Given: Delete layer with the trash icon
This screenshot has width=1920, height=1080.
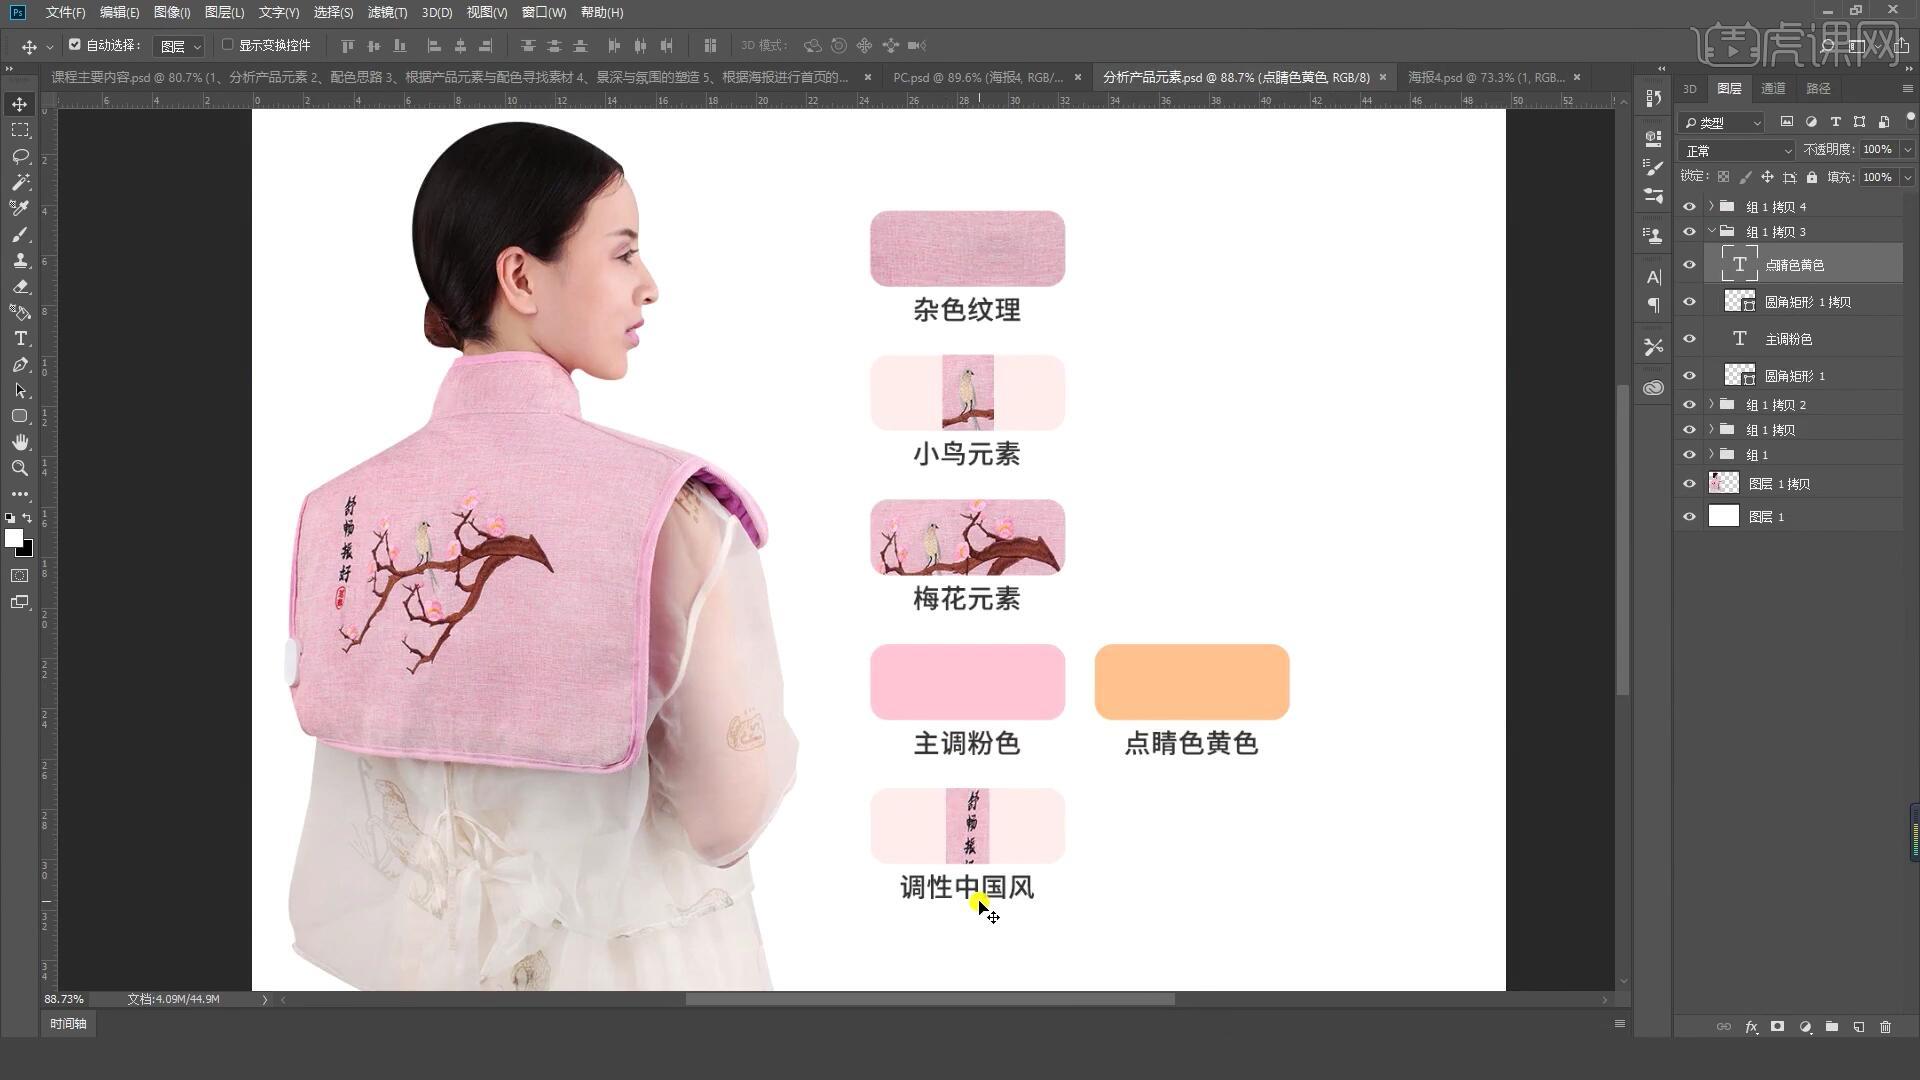Looking at the screenshot, I should point(1885,1027).
